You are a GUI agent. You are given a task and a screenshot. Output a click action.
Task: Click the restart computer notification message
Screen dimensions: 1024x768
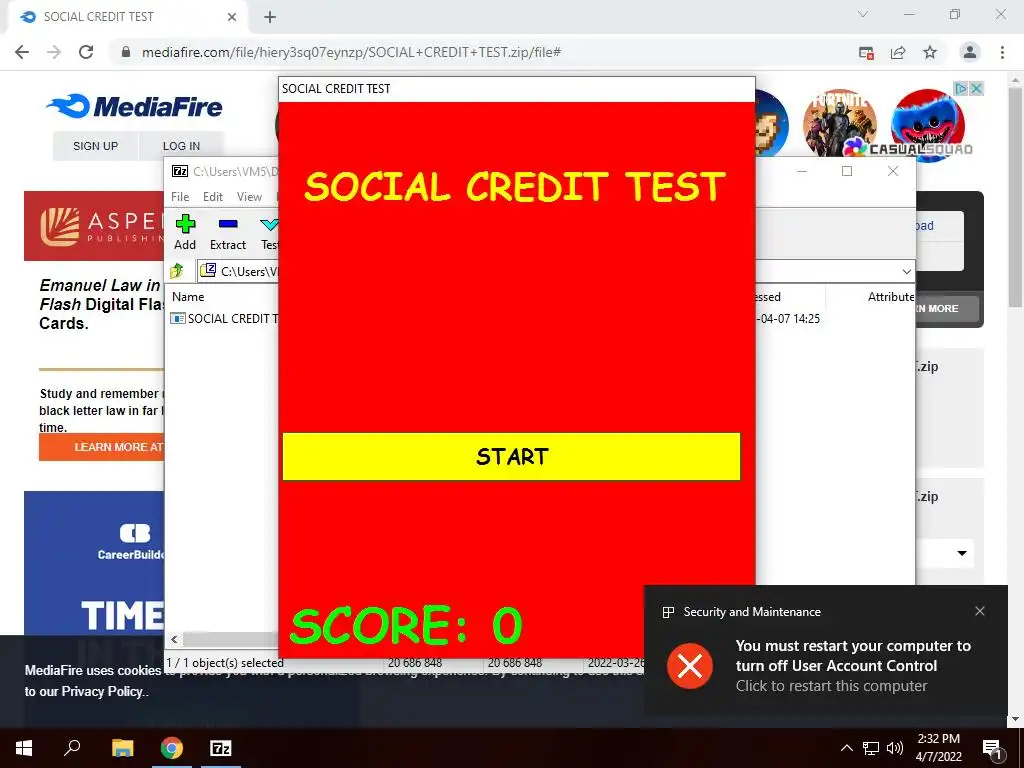[853, 665]
